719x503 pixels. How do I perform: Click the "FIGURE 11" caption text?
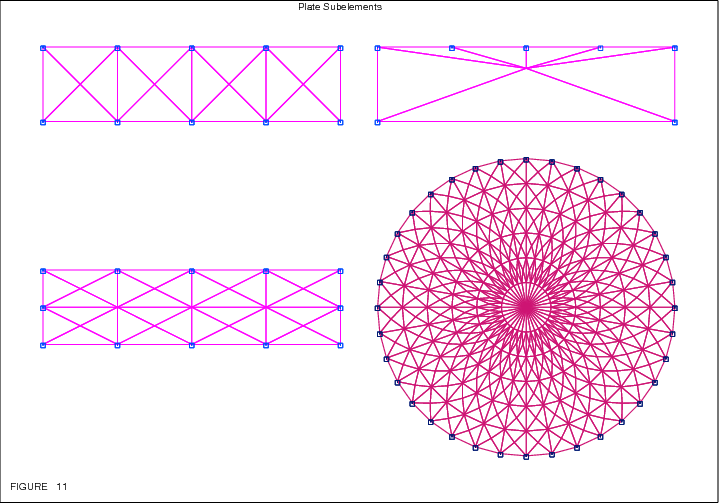click(39, 486)
